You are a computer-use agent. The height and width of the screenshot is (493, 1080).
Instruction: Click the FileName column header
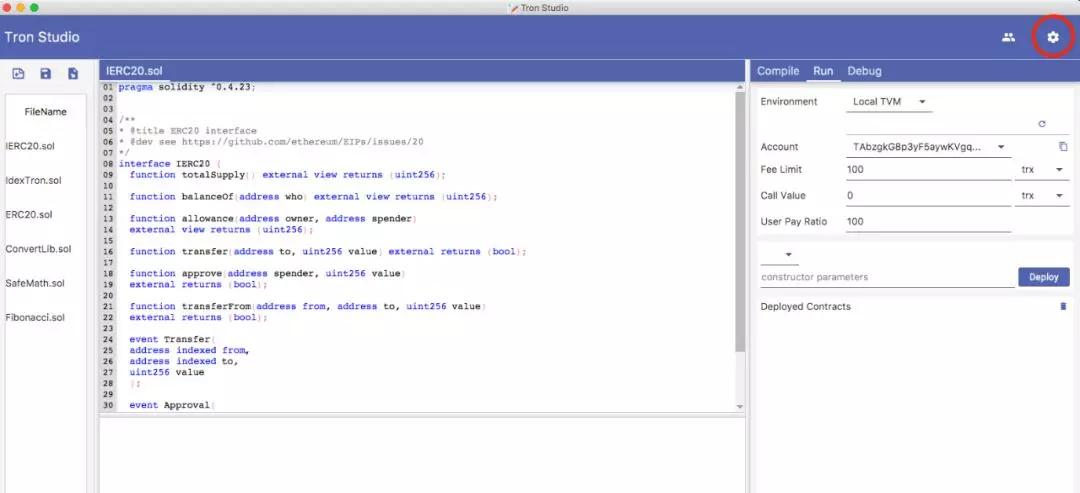pos(45,112)
